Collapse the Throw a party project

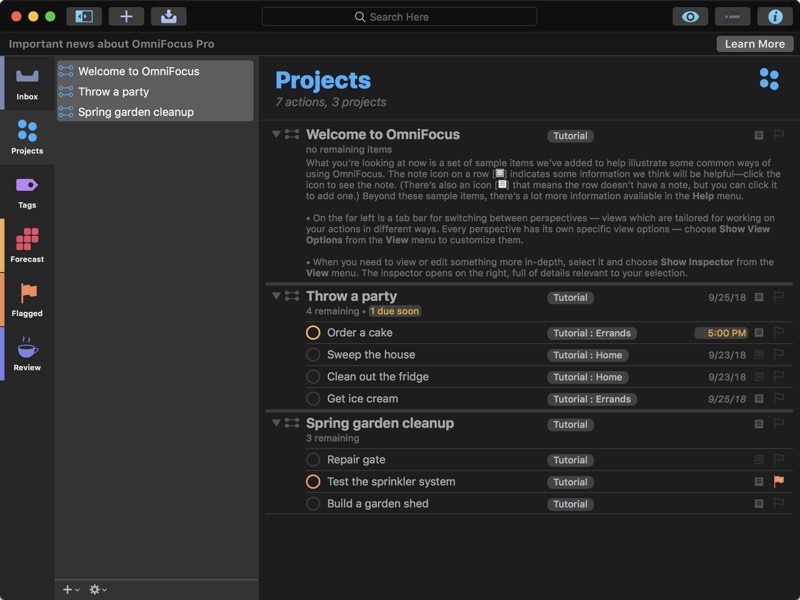point(276,295)
